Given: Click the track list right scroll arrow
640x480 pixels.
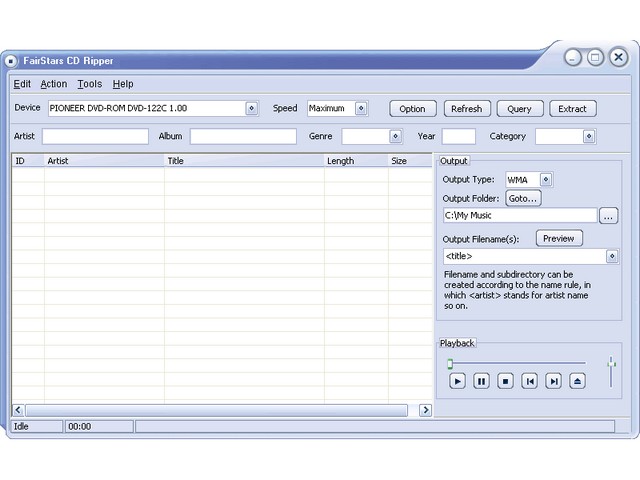Looking at the screenshot, I should pos(425,410).
